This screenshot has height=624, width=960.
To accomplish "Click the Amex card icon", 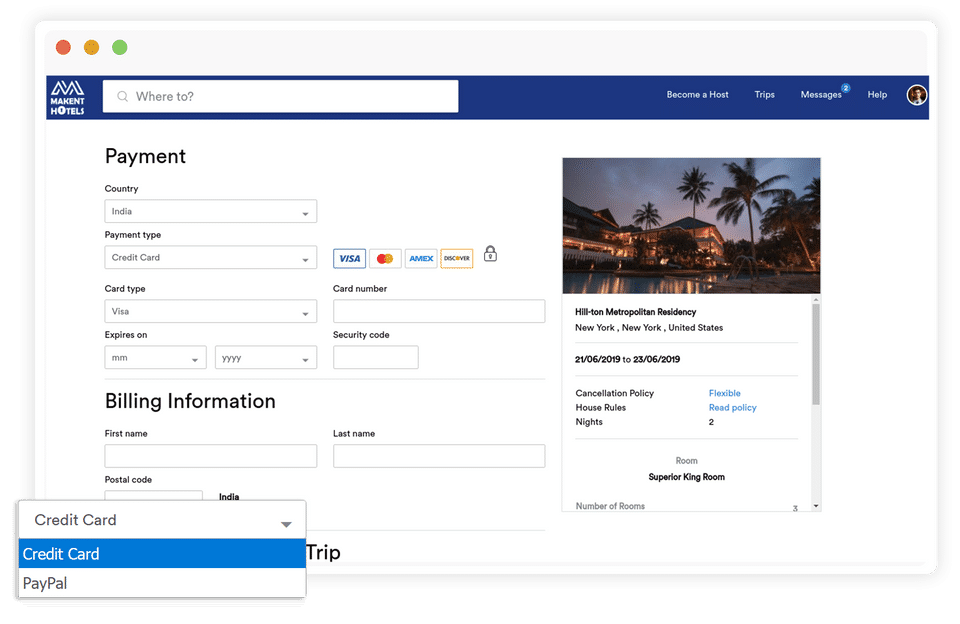I will (x=421, y=258).
